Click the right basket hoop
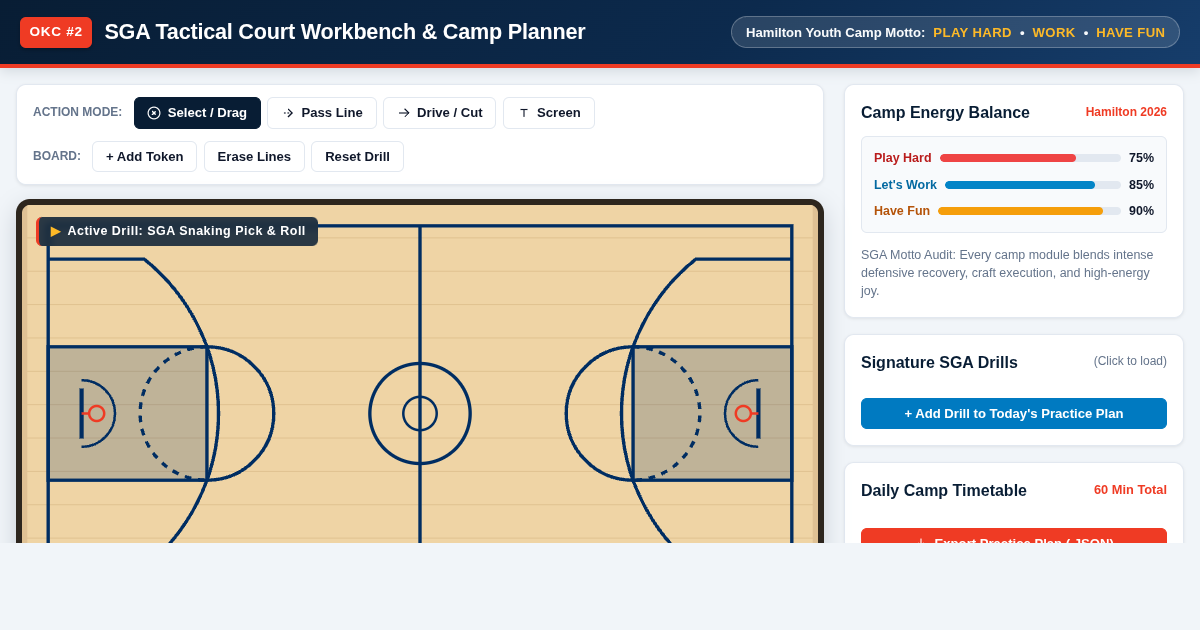 point(743,413)
